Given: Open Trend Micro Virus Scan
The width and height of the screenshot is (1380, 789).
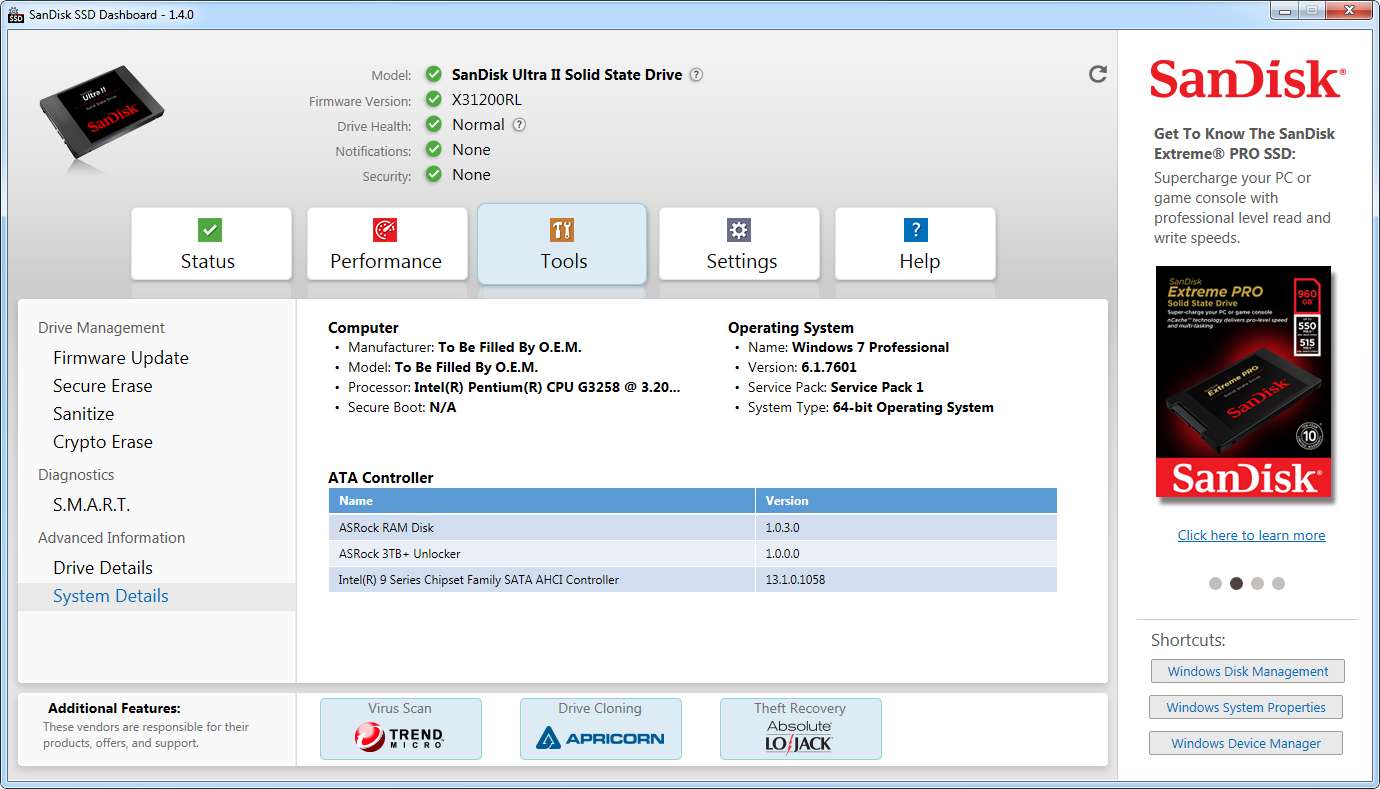Looking at the screenshot, I should coord(400,729).
